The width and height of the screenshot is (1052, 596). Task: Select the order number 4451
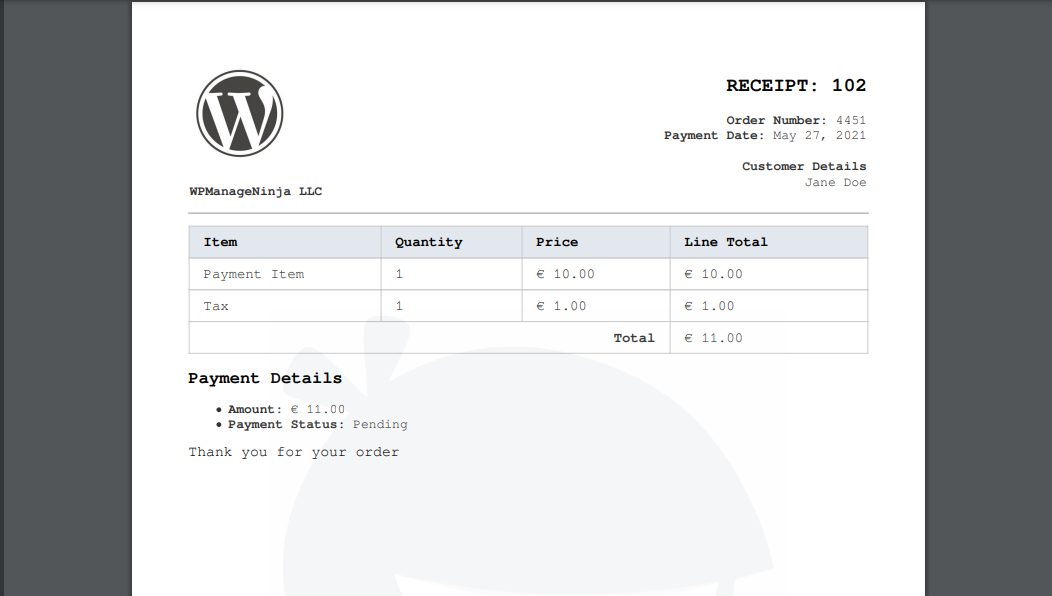click(851, 120)
